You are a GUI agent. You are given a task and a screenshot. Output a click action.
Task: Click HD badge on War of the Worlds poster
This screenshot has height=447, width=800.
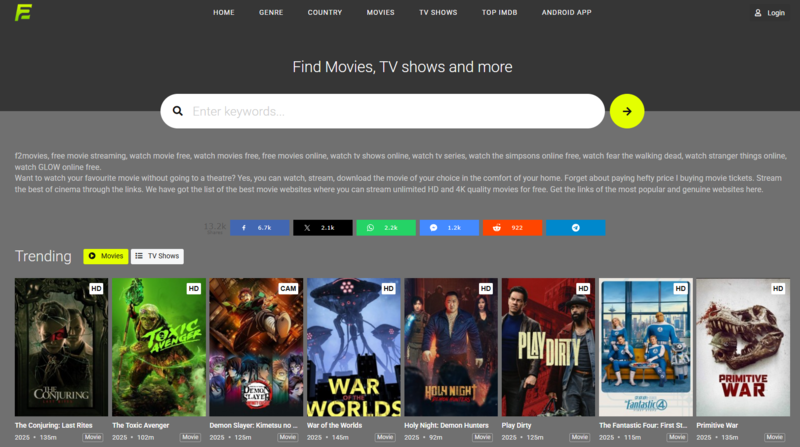[388, 288]
